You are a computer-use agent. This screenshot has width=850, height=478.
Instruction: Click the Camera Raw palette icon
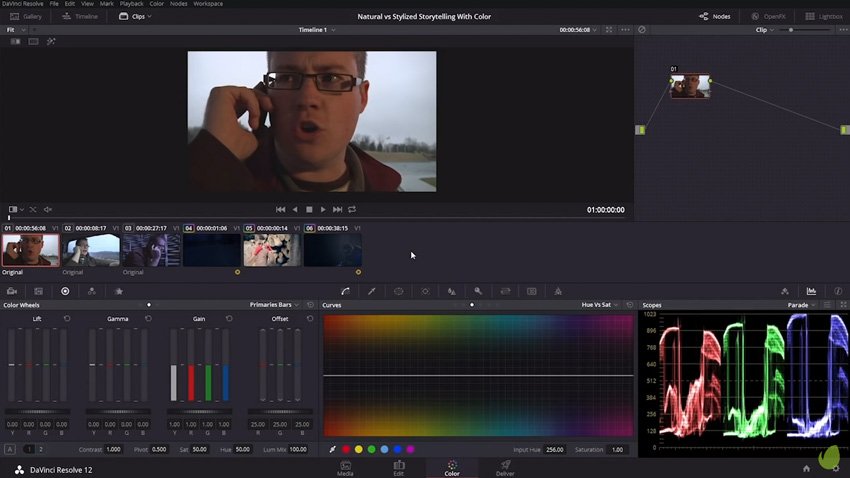[x=12, y=291]
